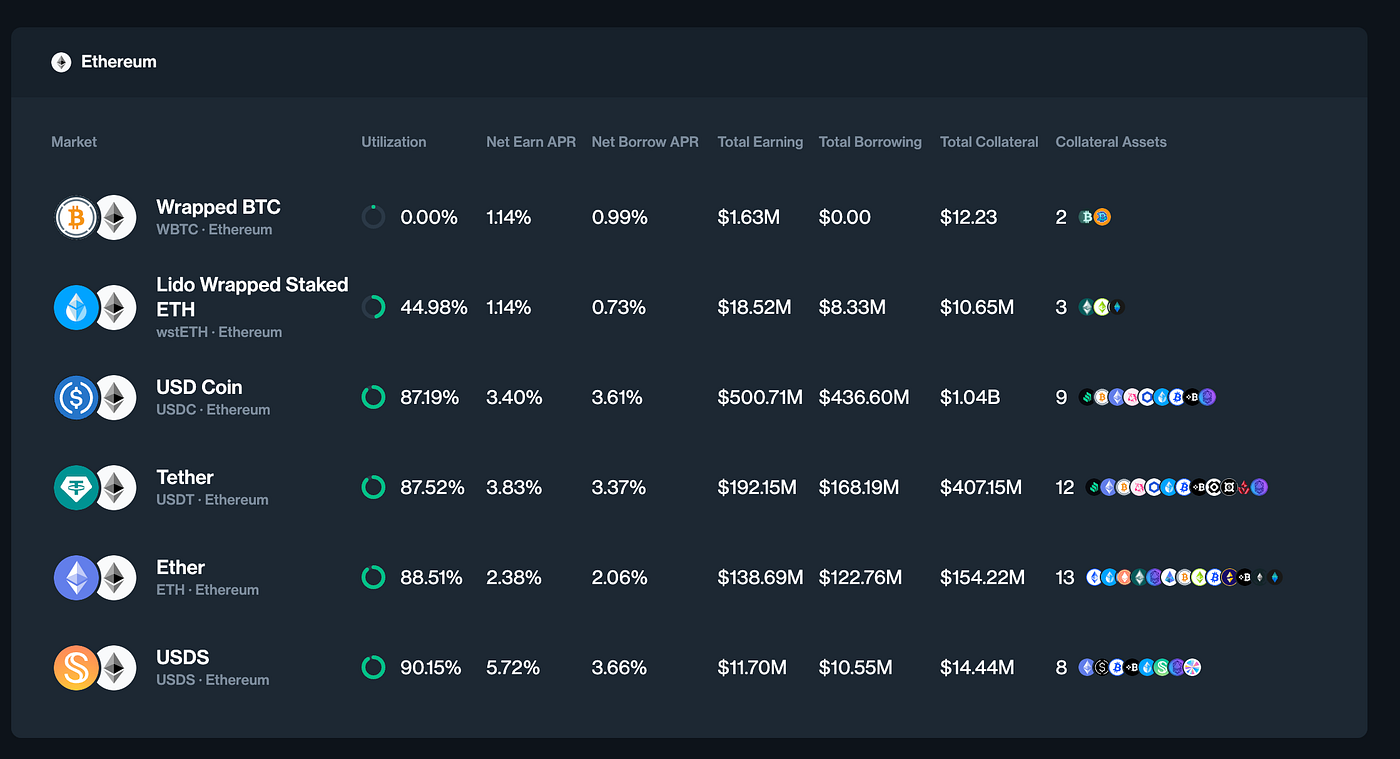Screen dimensions: 1400x759
Task: Click $14.44M total collateral value
Action: click(977, 667)
